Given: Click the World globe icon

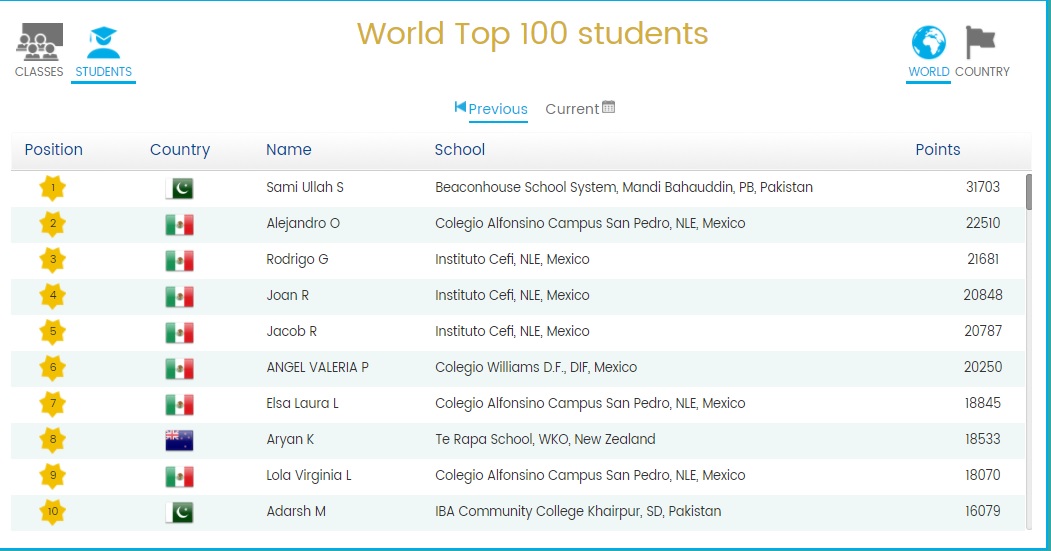Looking at the screenshot, I should click(928, 42).
